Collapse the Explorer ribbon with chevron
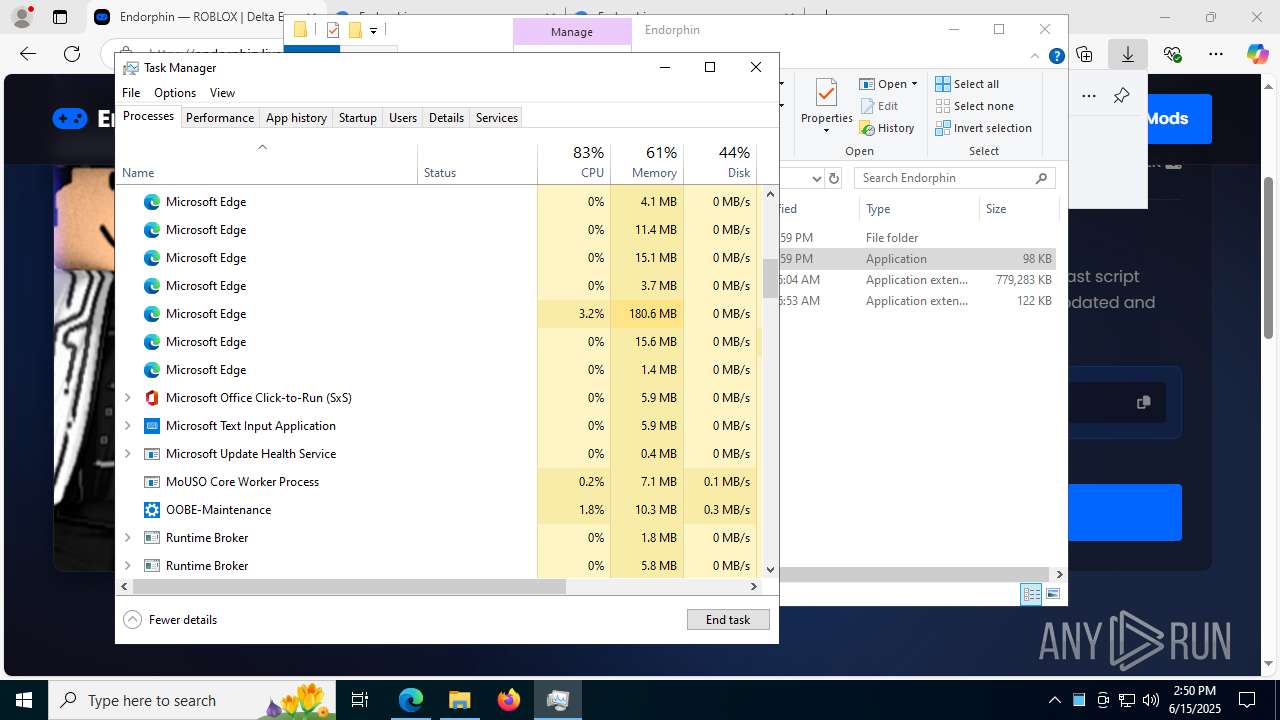 click(x=1036, y=56)
